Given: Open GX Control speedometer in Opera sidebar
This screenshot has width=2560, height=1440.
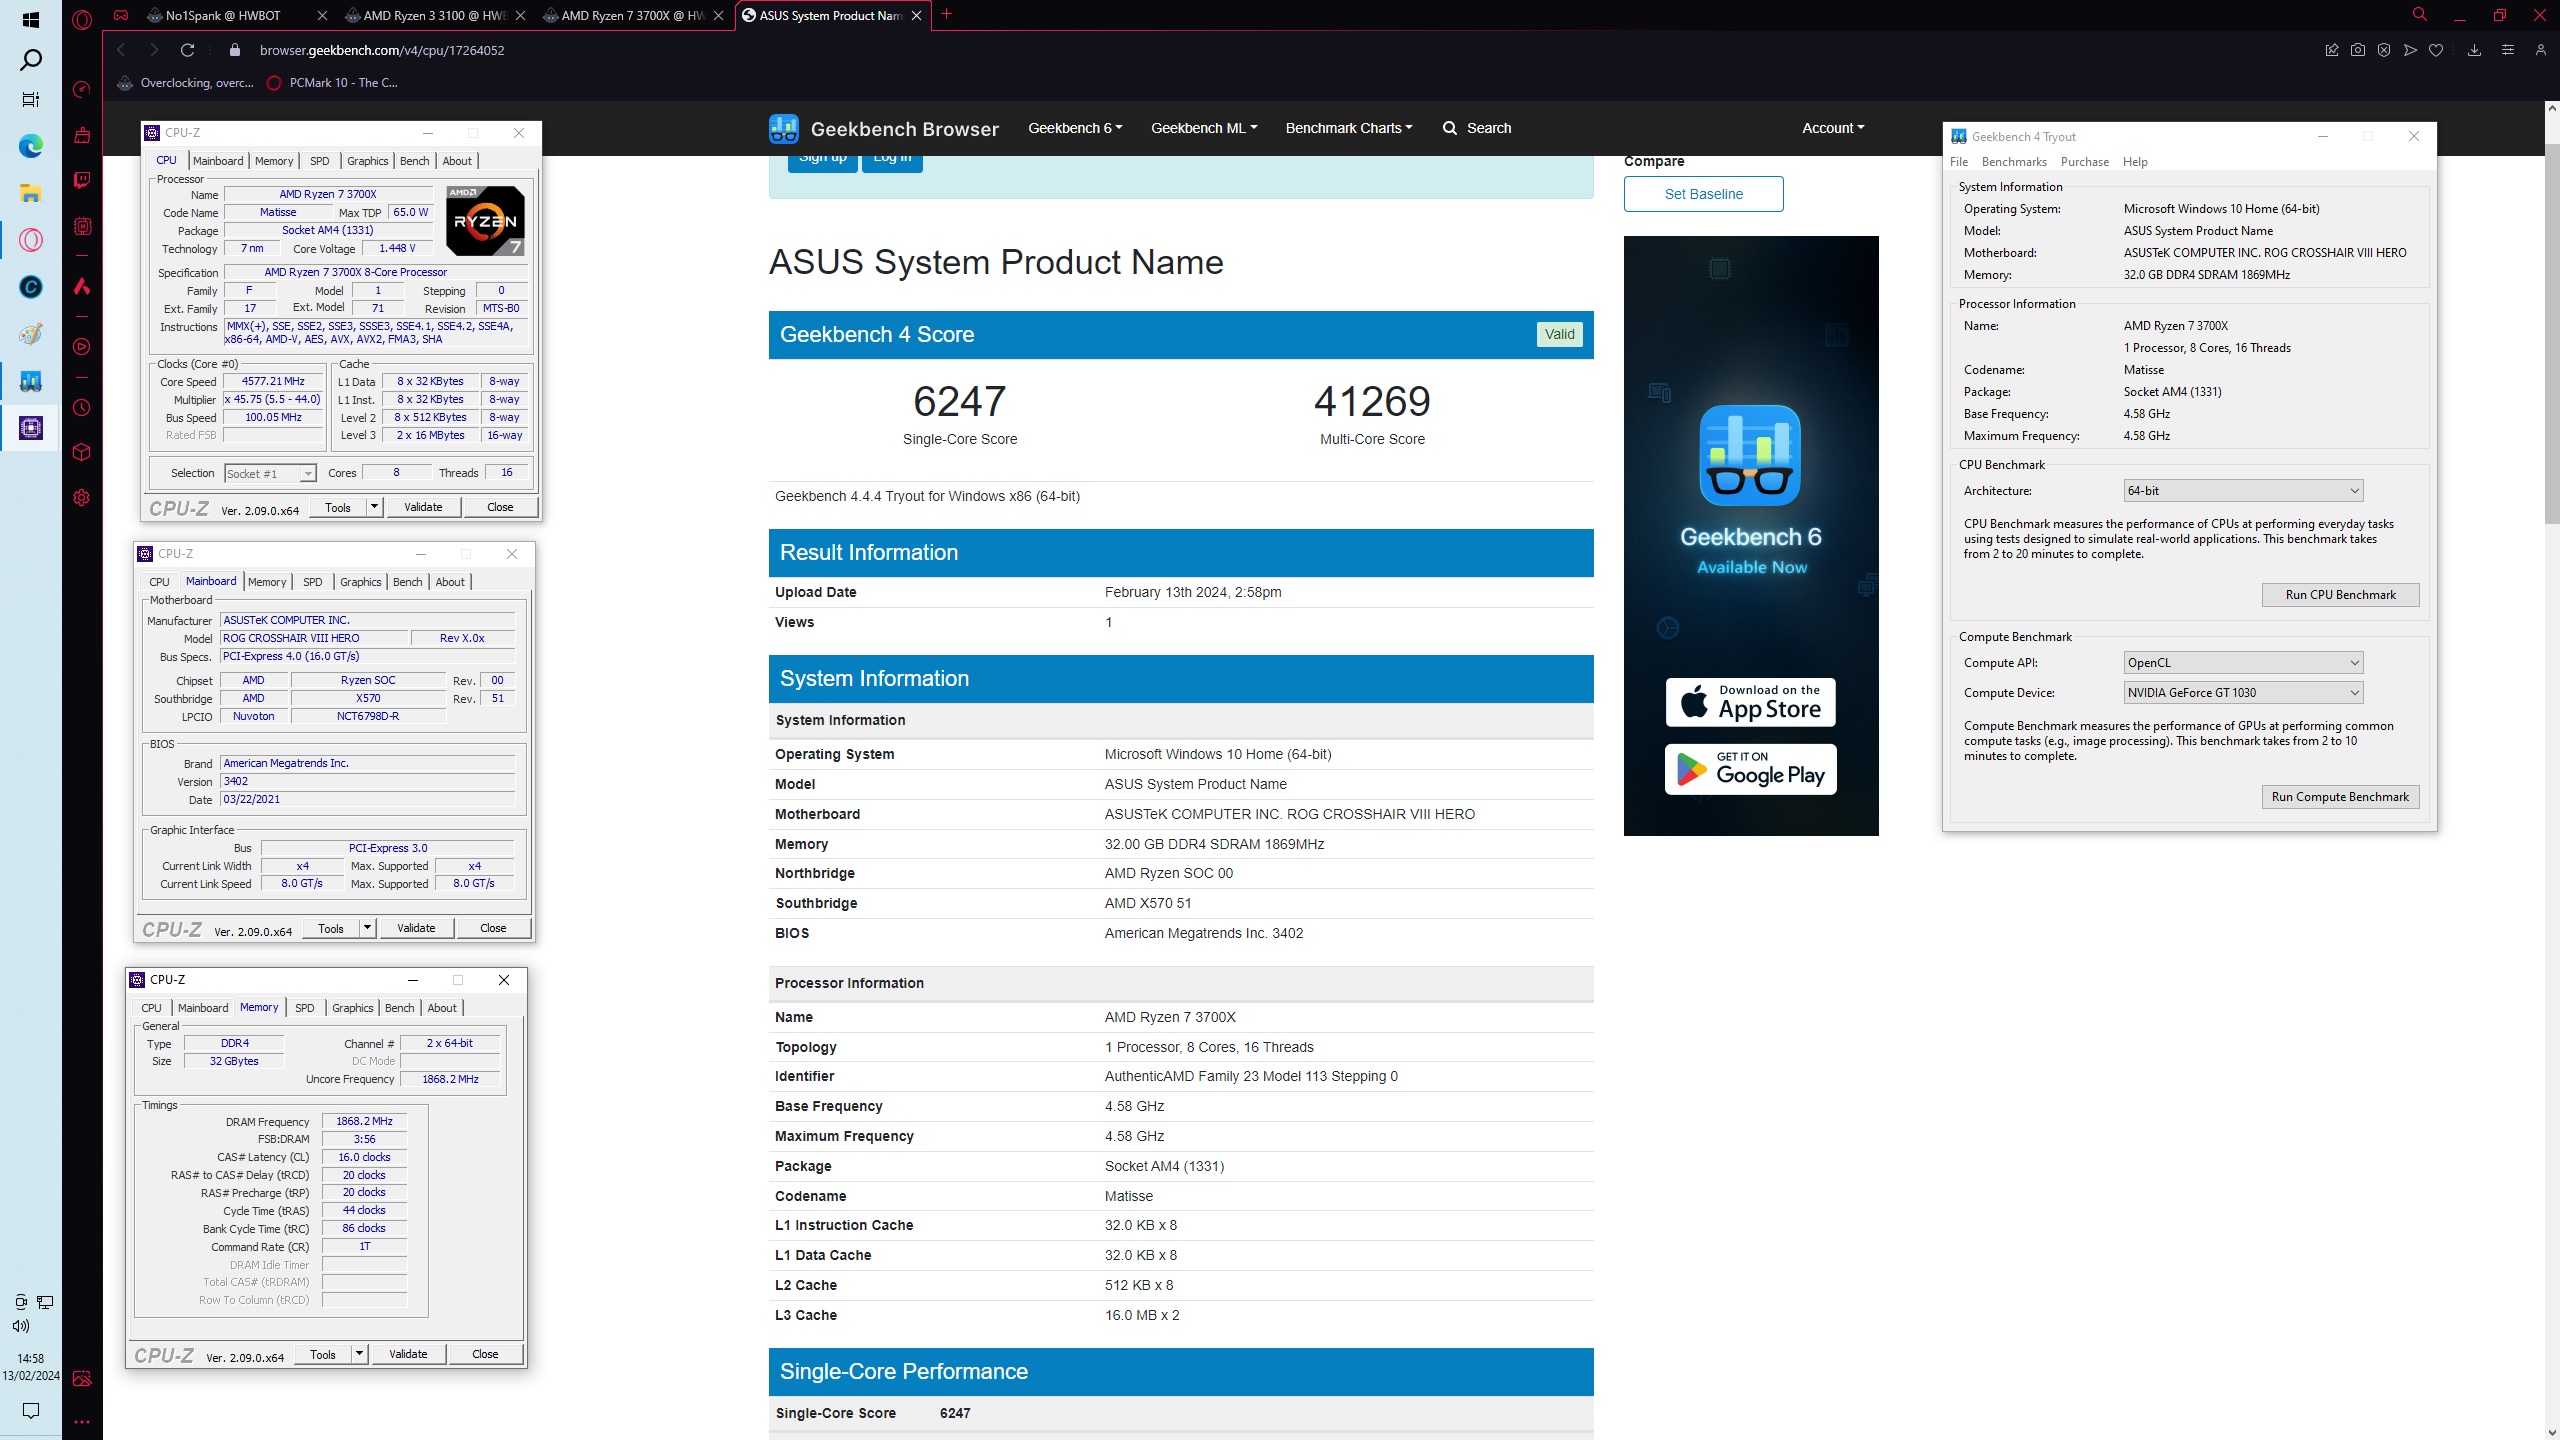Looking at the screenshot, I should coord(82,89).
